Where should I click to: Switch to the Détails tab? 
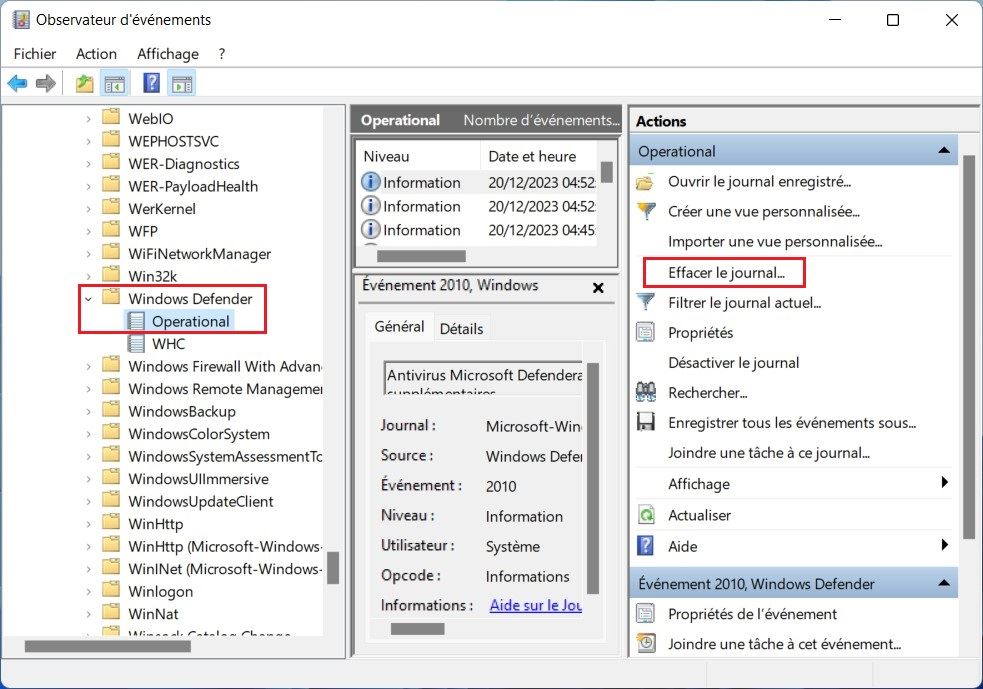tap(461, 327)
